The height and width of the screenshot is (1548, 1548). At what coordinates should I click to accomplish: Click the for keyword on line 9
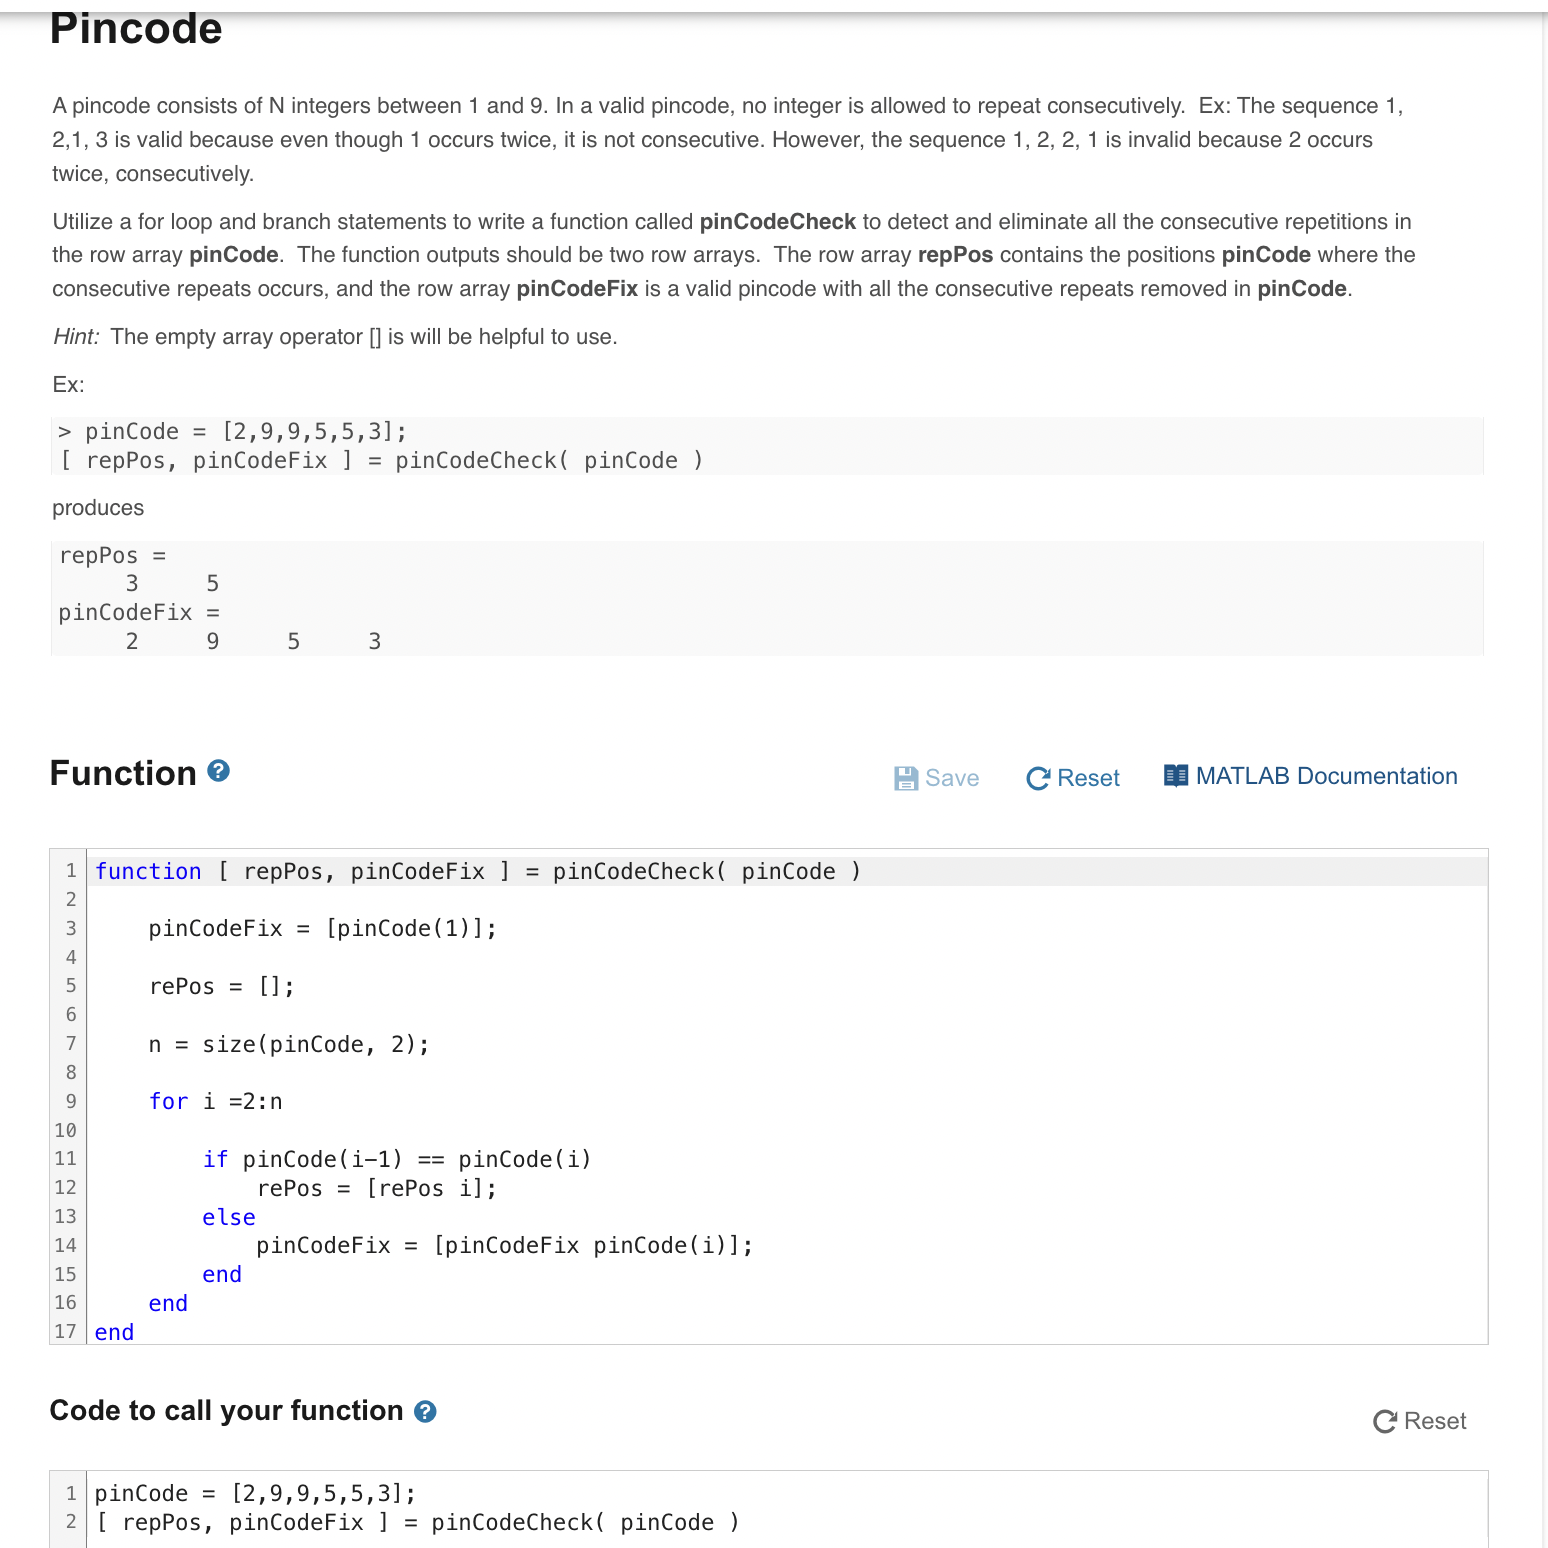167,1101
